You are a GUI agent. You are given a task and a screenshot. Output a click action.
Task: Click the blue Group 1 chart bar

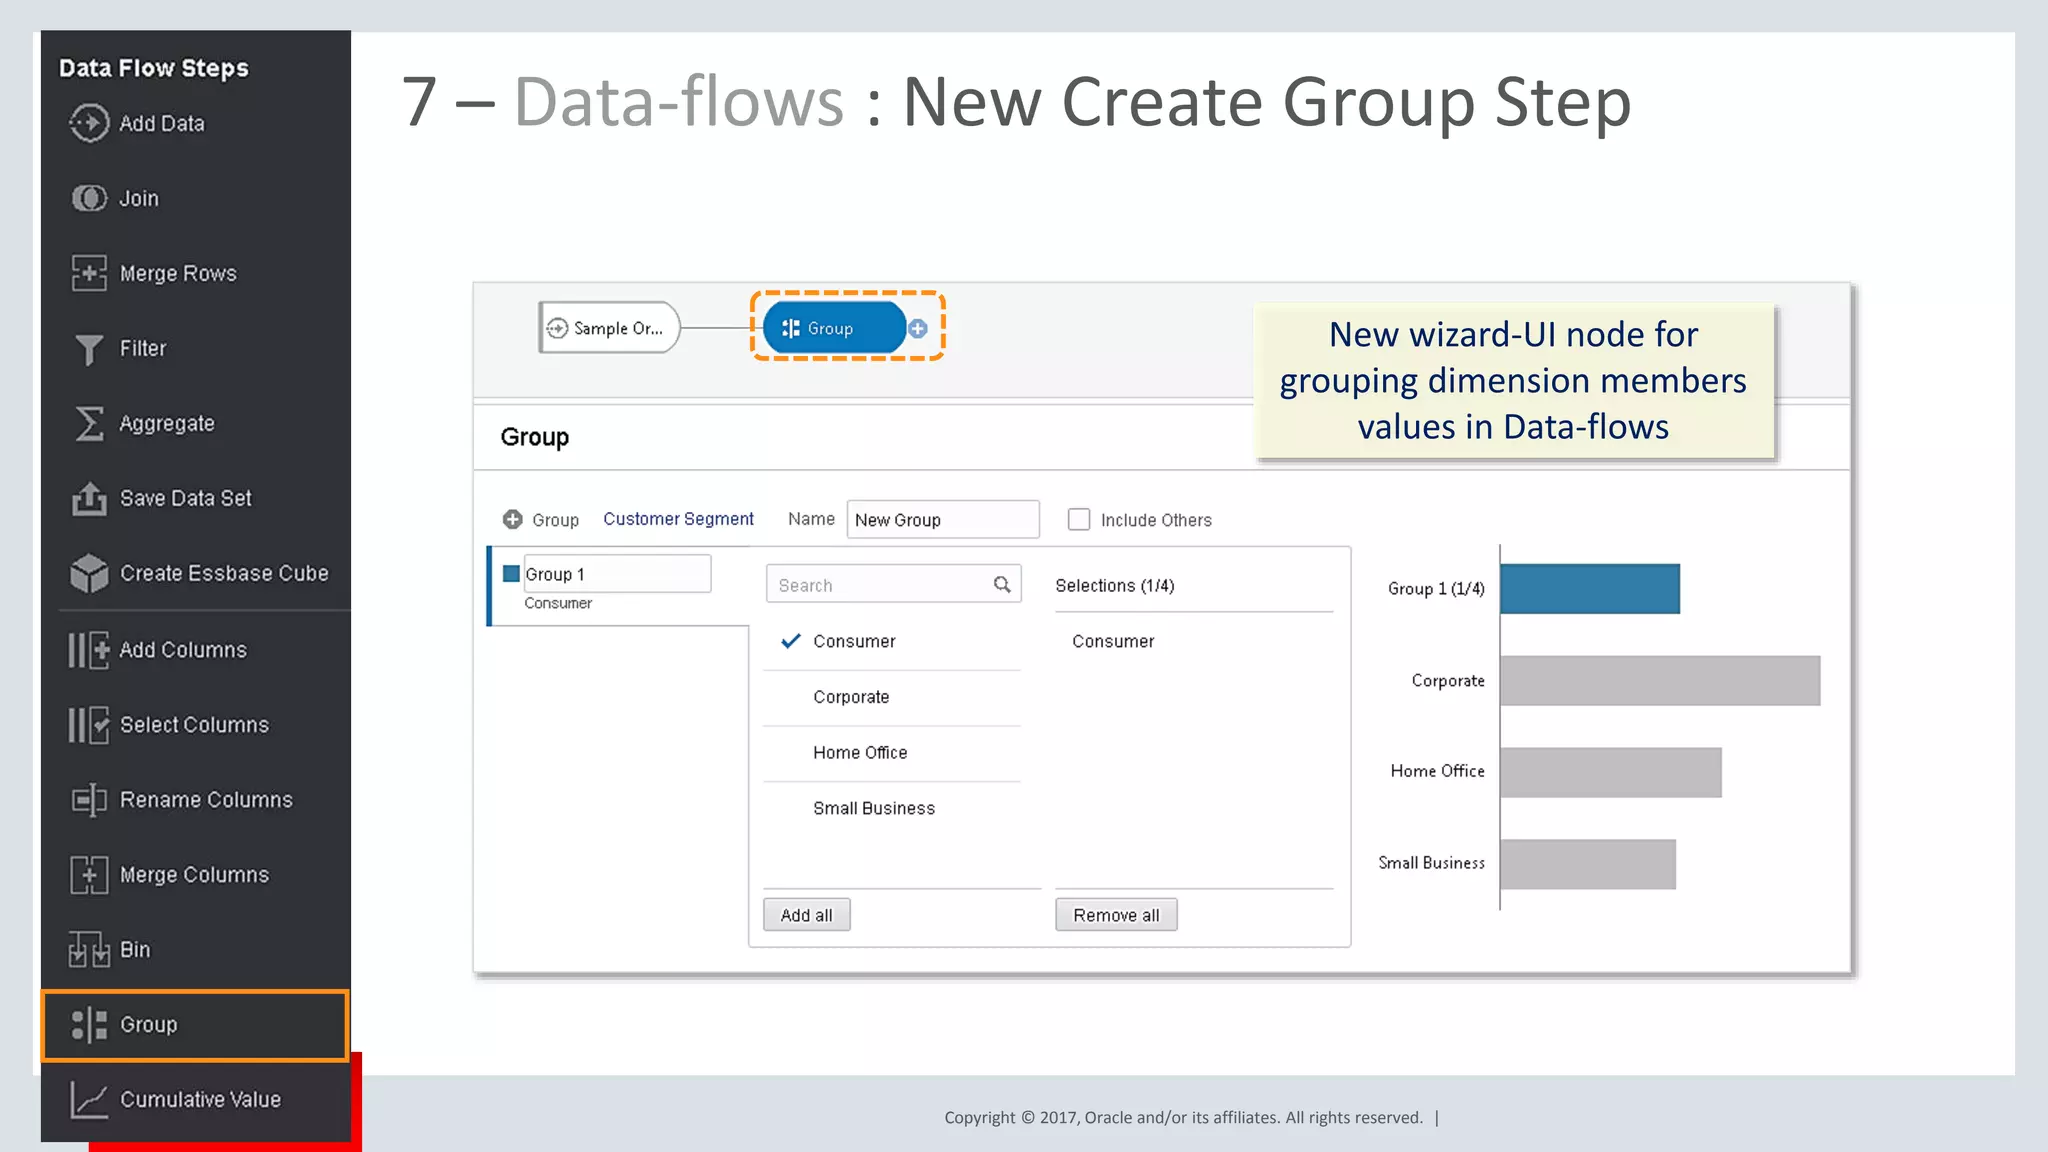(1590, 589)
